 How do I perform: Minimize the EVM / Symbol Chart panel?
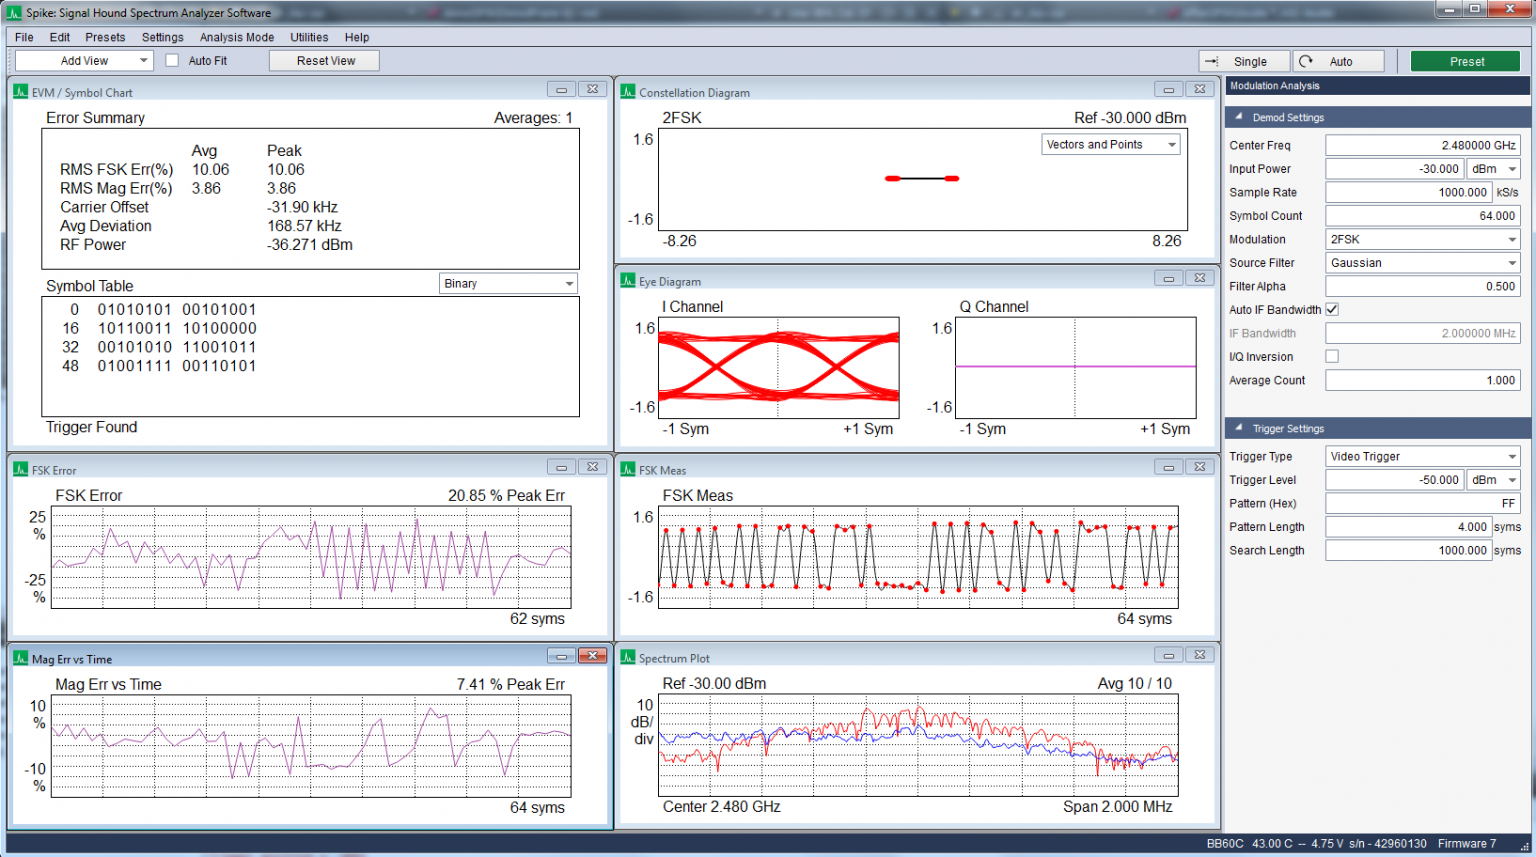pyautogui.click(x=561, y=89)
